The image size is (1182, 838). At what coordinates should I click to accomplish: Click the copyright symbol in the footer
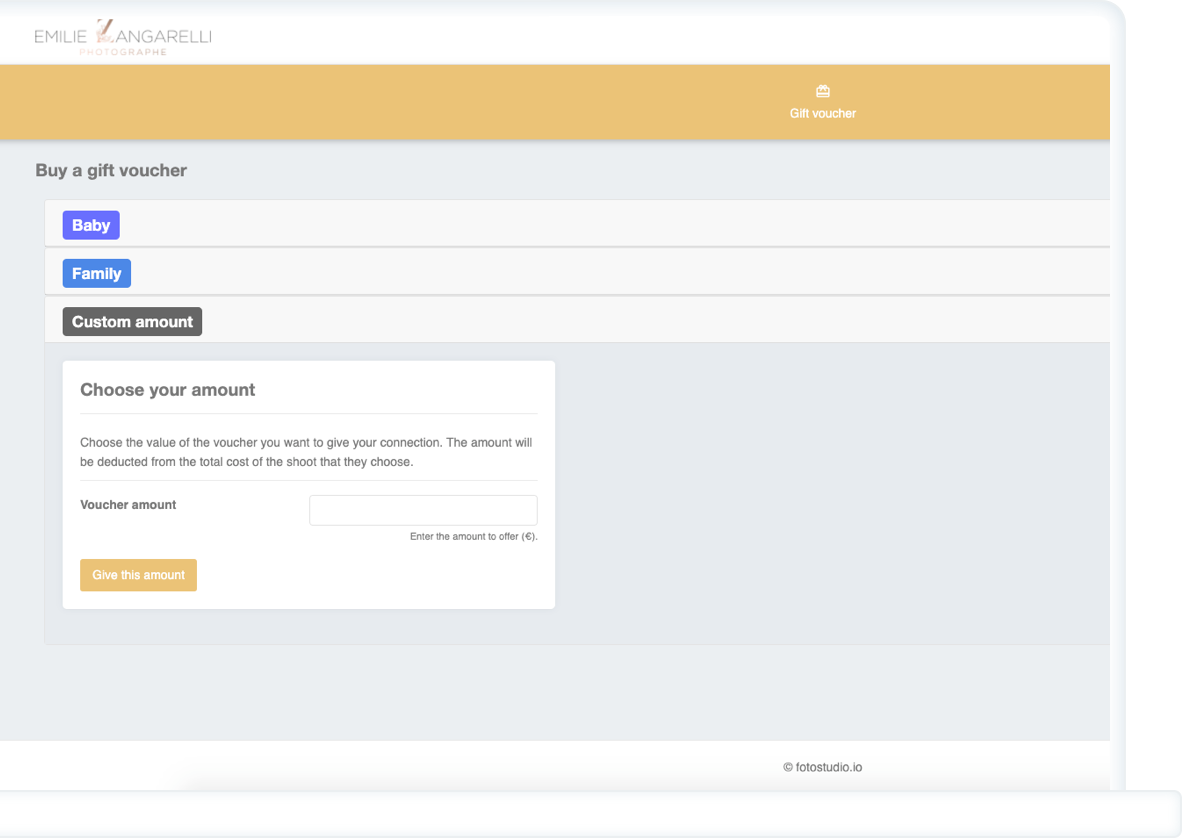(x=788, y=767)
